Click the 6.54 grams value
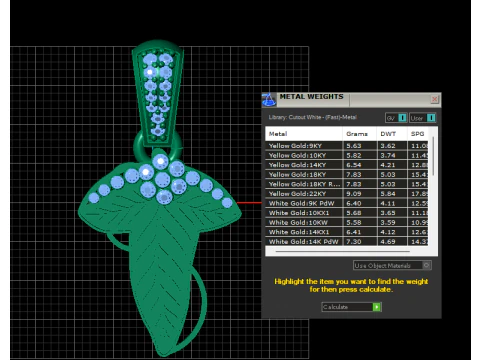 tap(354, 165)
